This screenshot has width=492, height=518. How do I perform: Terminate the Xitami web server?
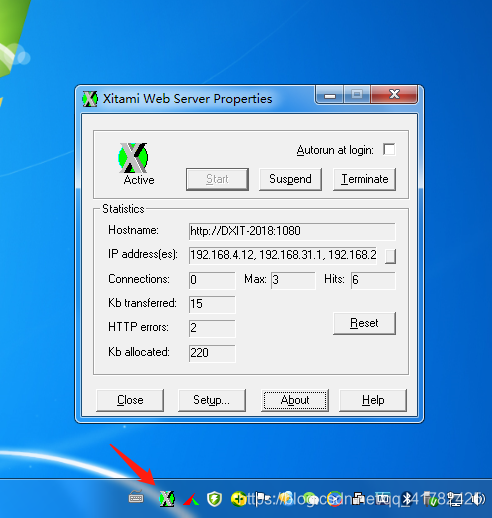pyautogui.click(x=365, y=179)
